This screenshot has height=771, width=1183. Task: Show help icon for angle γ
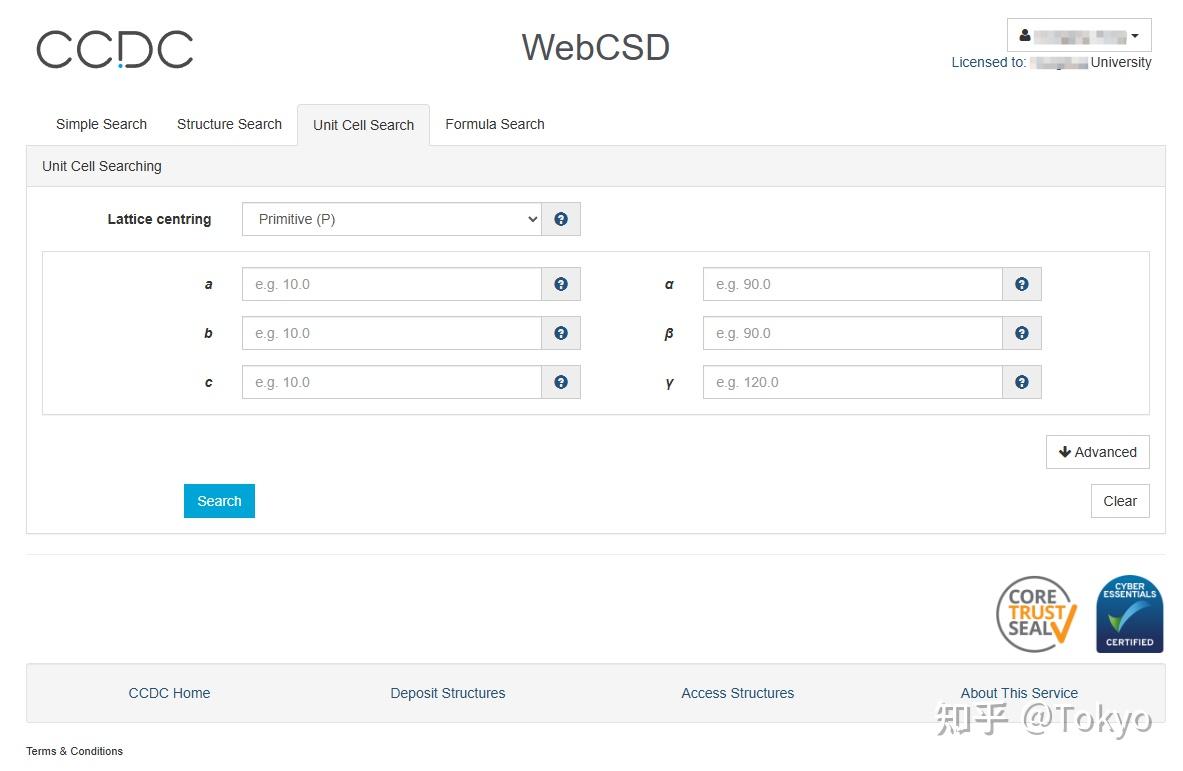click(1022, 382)
